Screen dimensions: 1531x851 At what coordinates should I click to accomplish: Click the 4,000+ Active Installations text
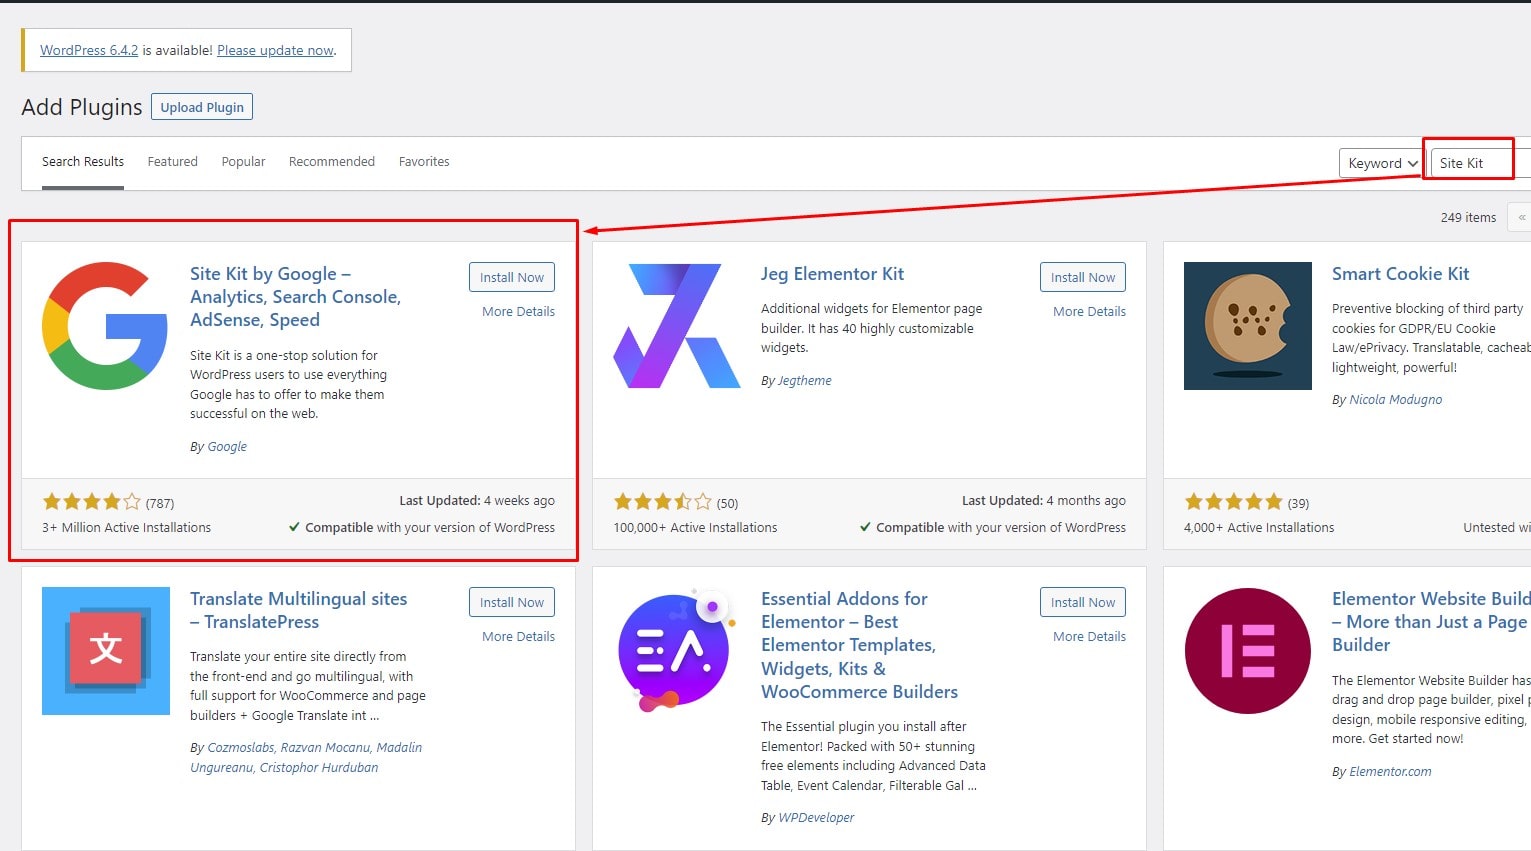click(x=1259, y=528)
